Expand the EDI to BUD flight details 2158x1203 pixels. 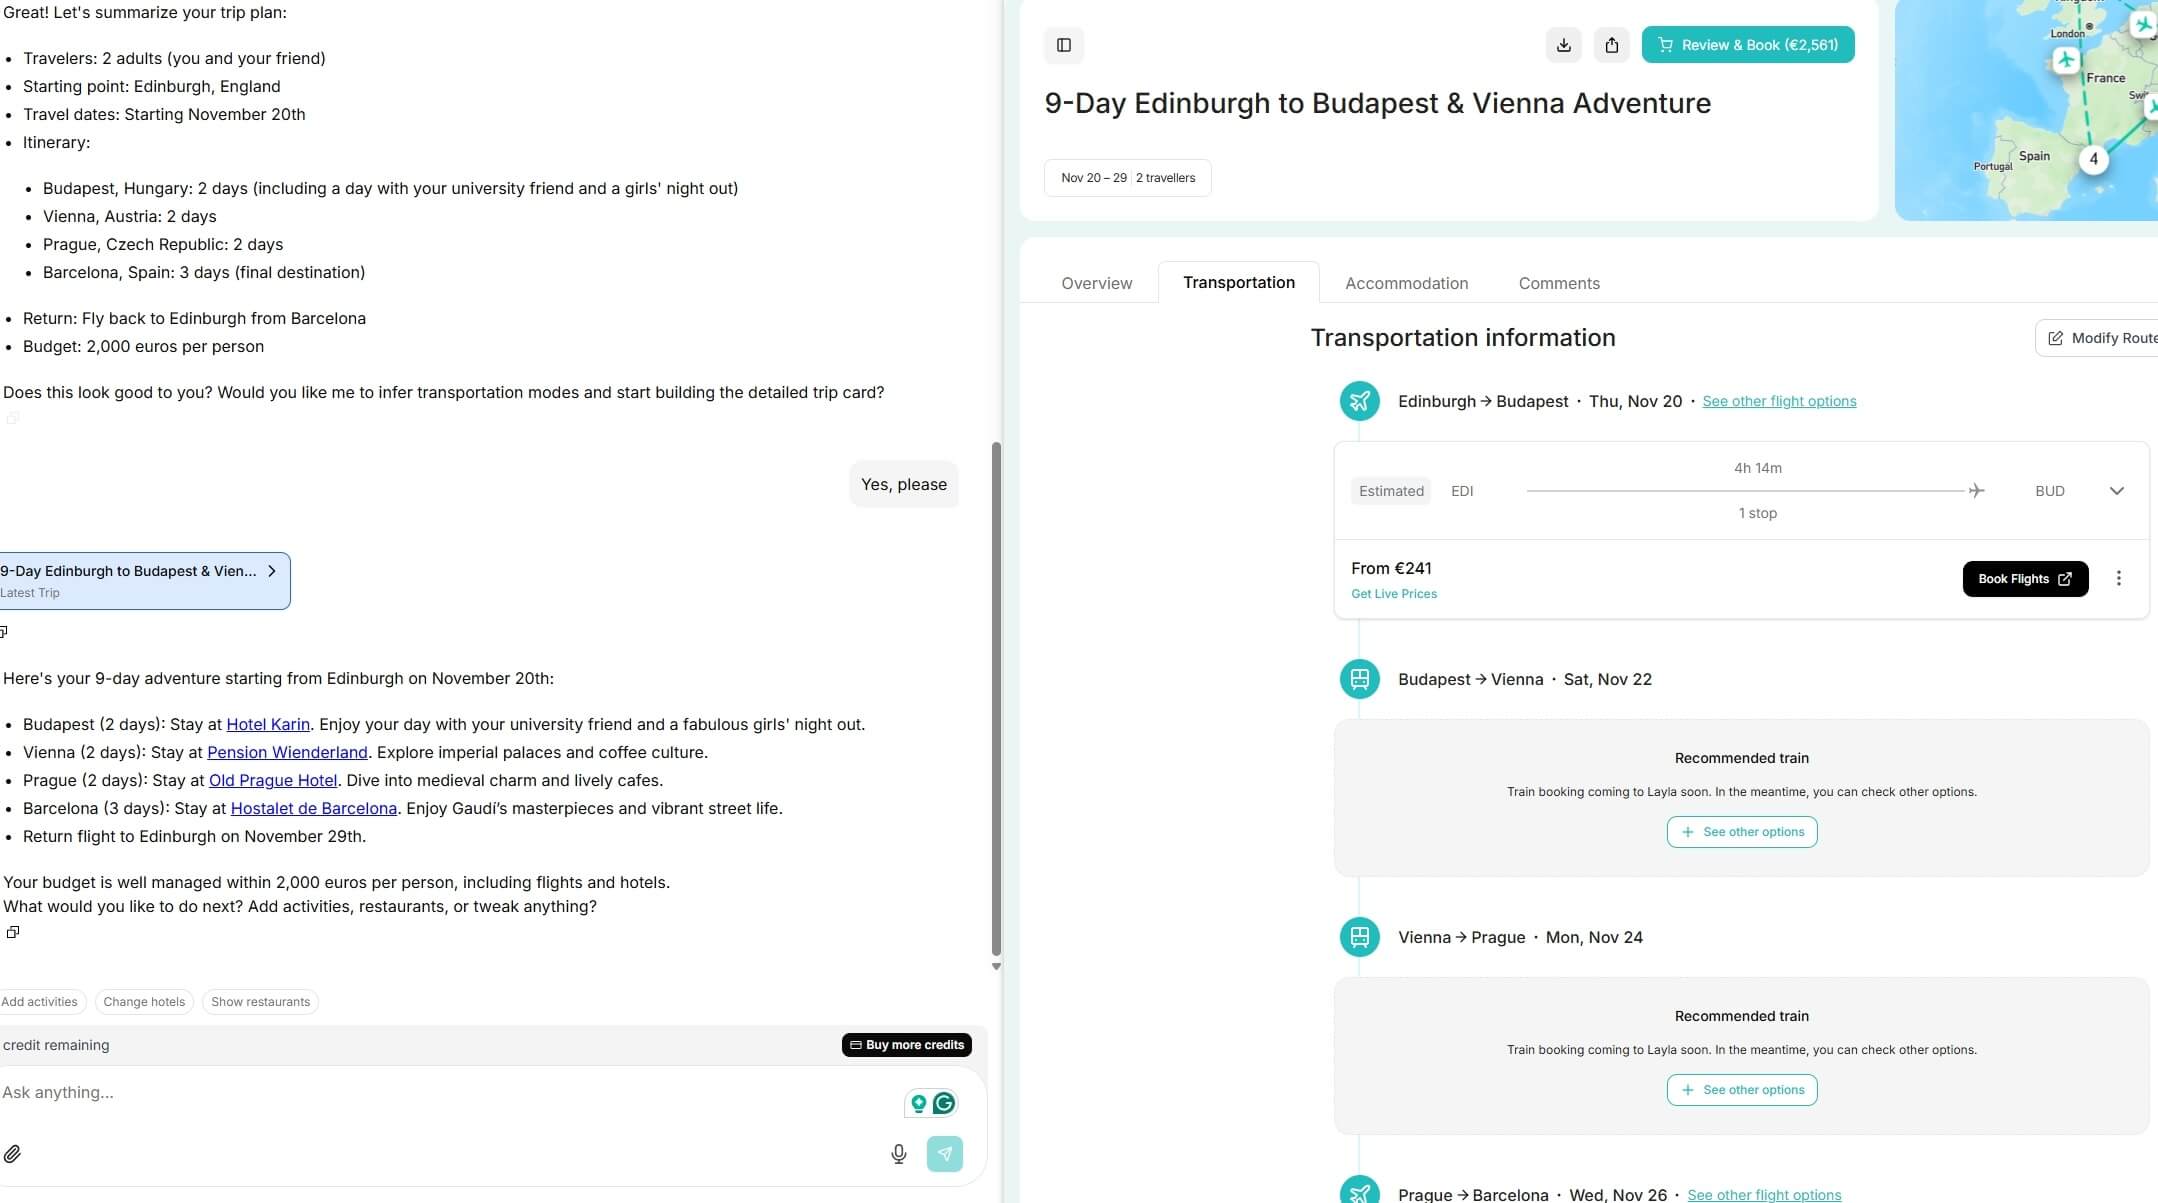(x=2116, y=491)
